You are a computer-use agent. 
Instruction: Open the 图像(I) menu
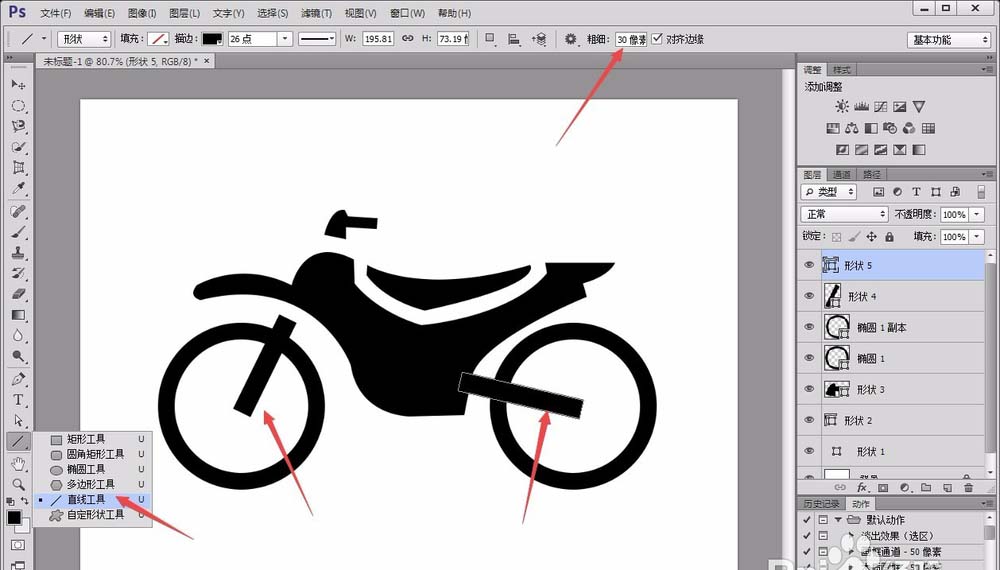pyautogui.click(x=142, y=13)
